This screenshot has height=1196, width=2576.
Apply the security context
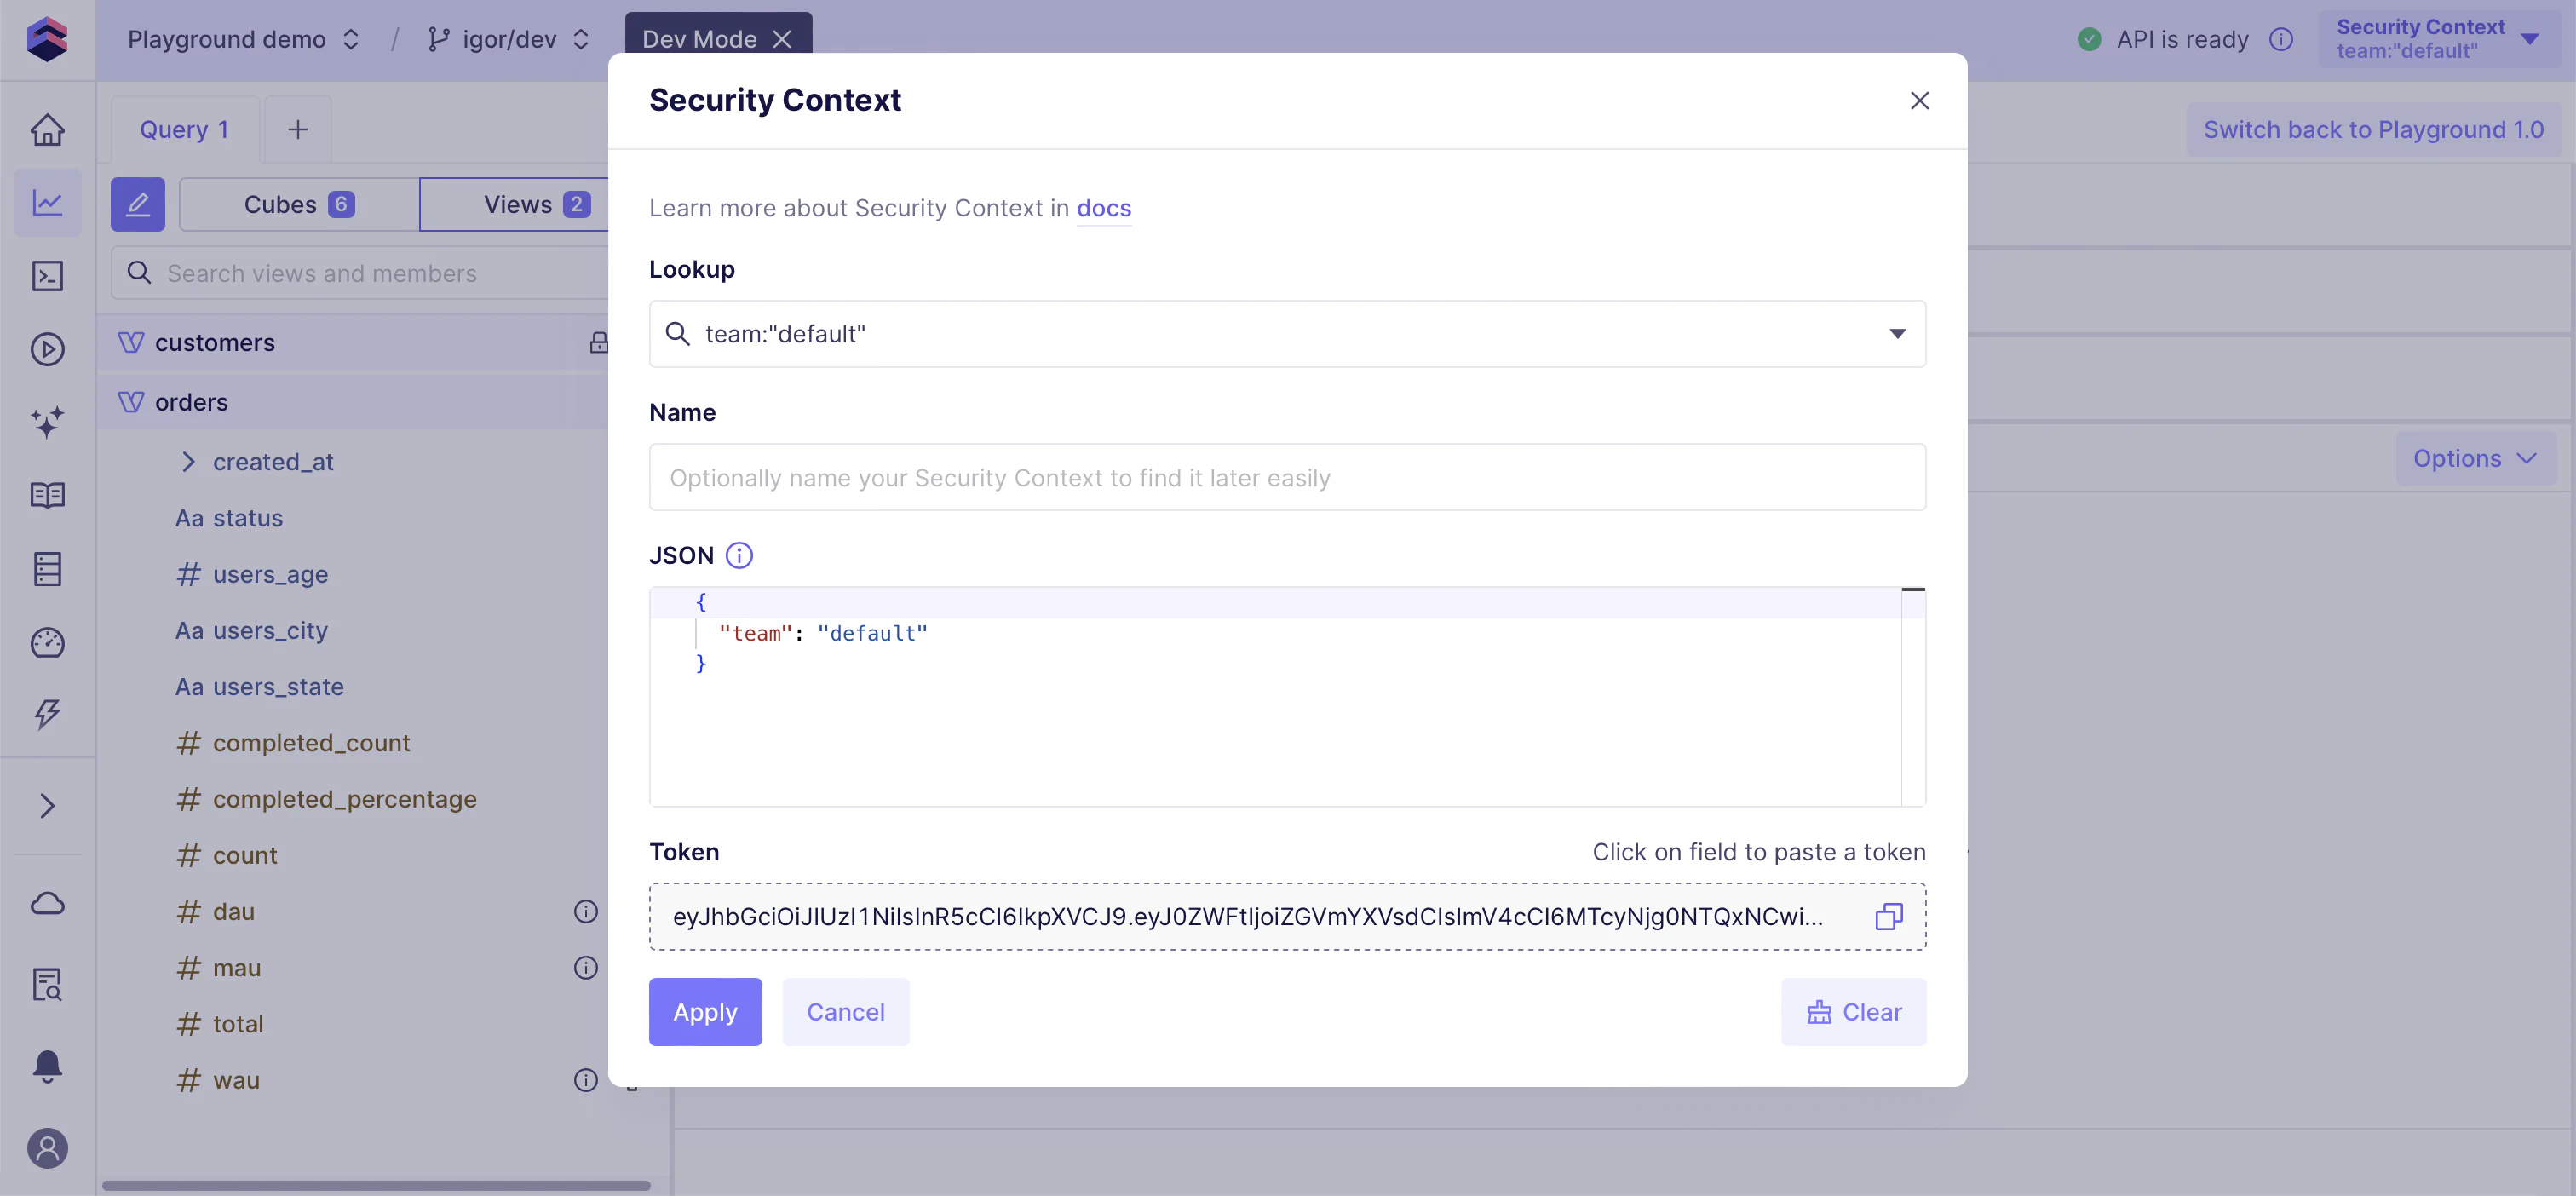tap(705, 1012)
